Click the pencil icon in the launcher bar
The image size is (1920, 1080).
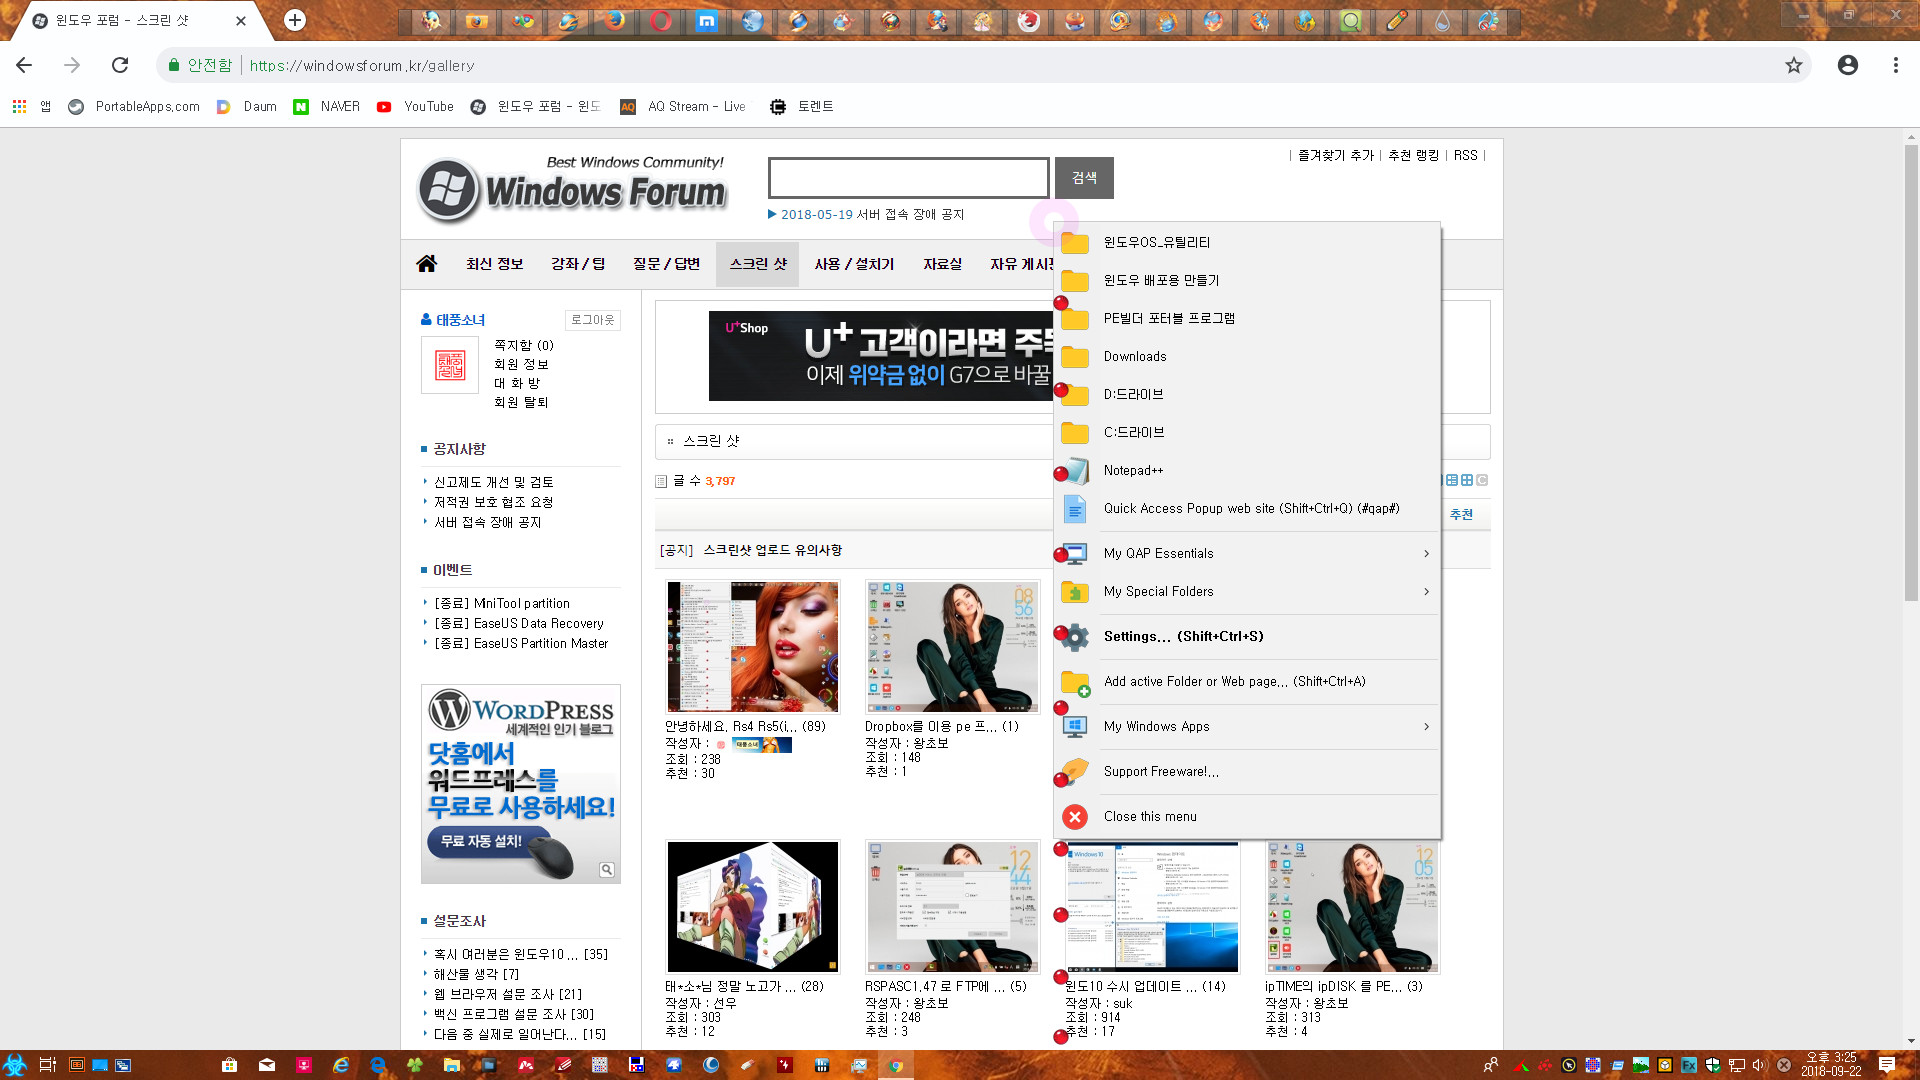pyautogui.click(x=1397, y=21)
